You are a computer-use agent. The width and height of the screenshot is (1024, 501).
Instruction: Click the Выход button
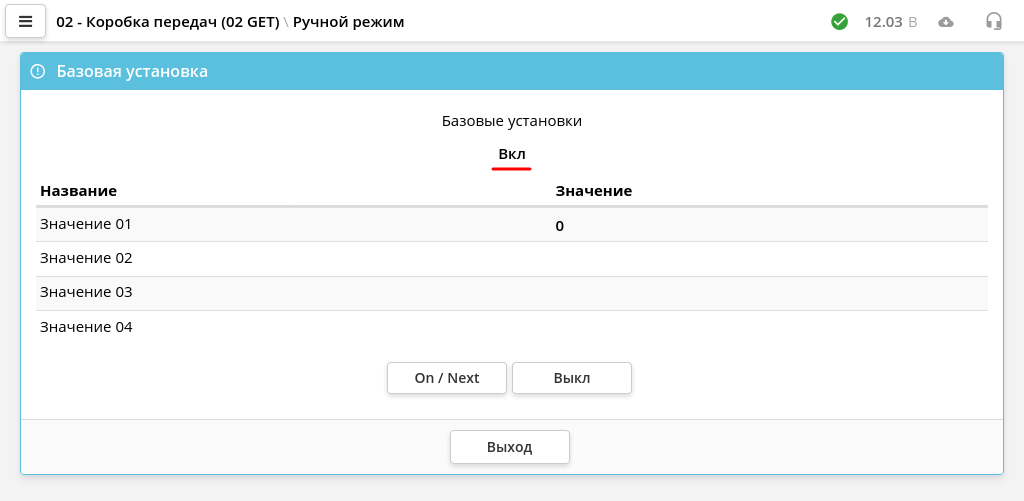[509, 447]
